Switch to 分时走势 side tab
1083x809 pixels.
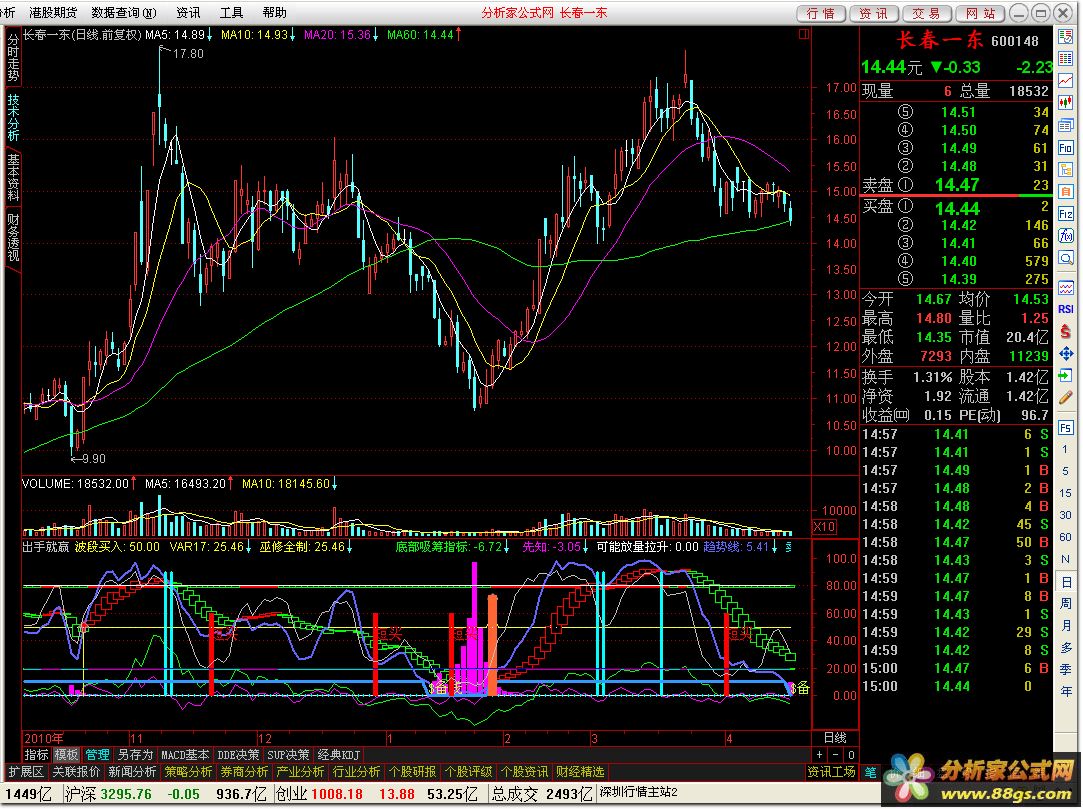click(13, 58)
